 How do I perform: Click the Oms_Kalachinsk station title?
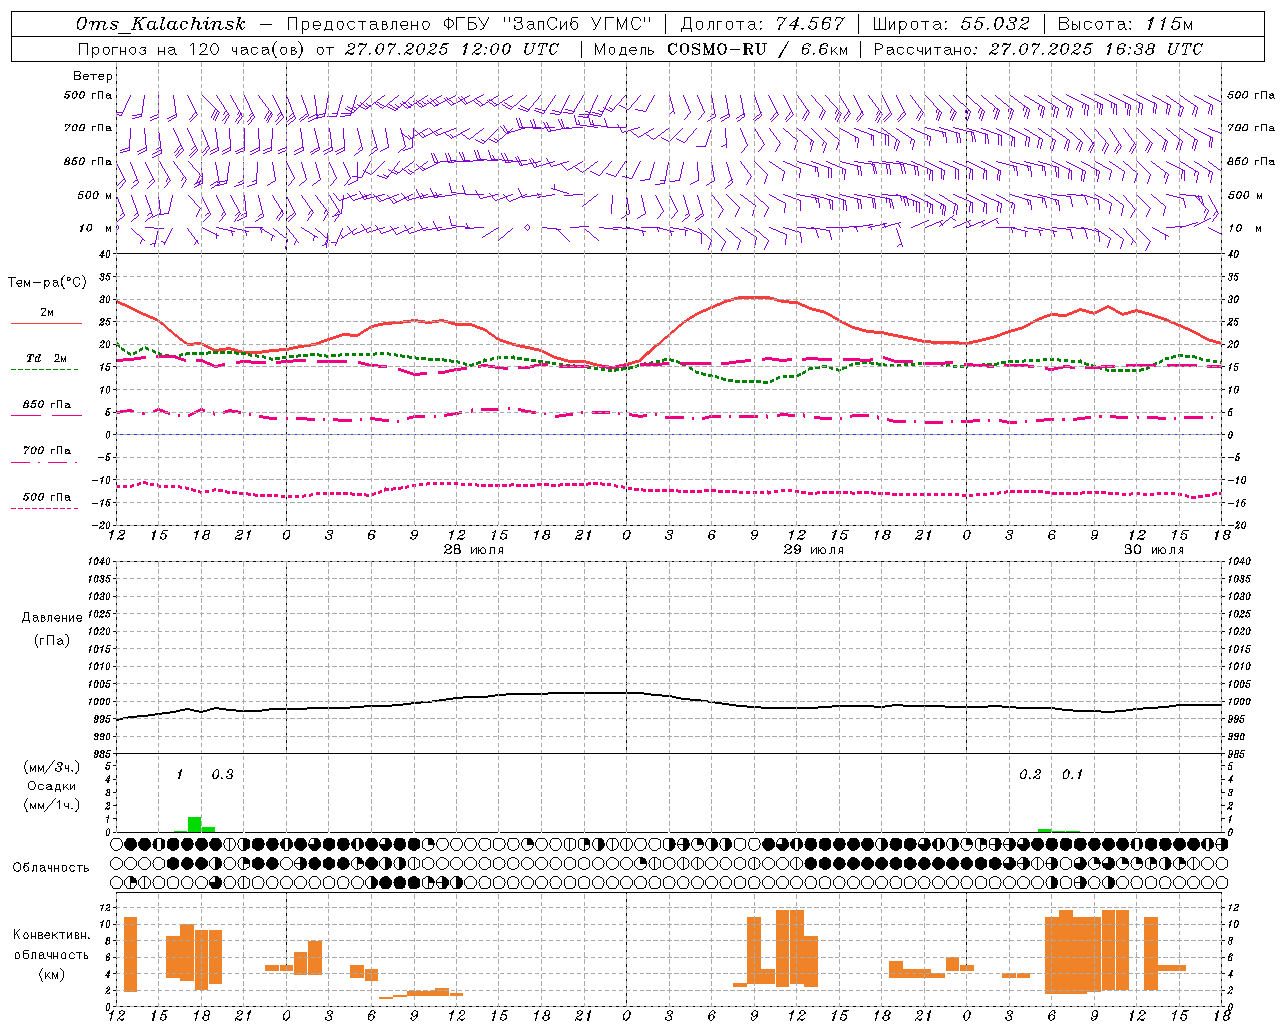click(x=160, y=24)
